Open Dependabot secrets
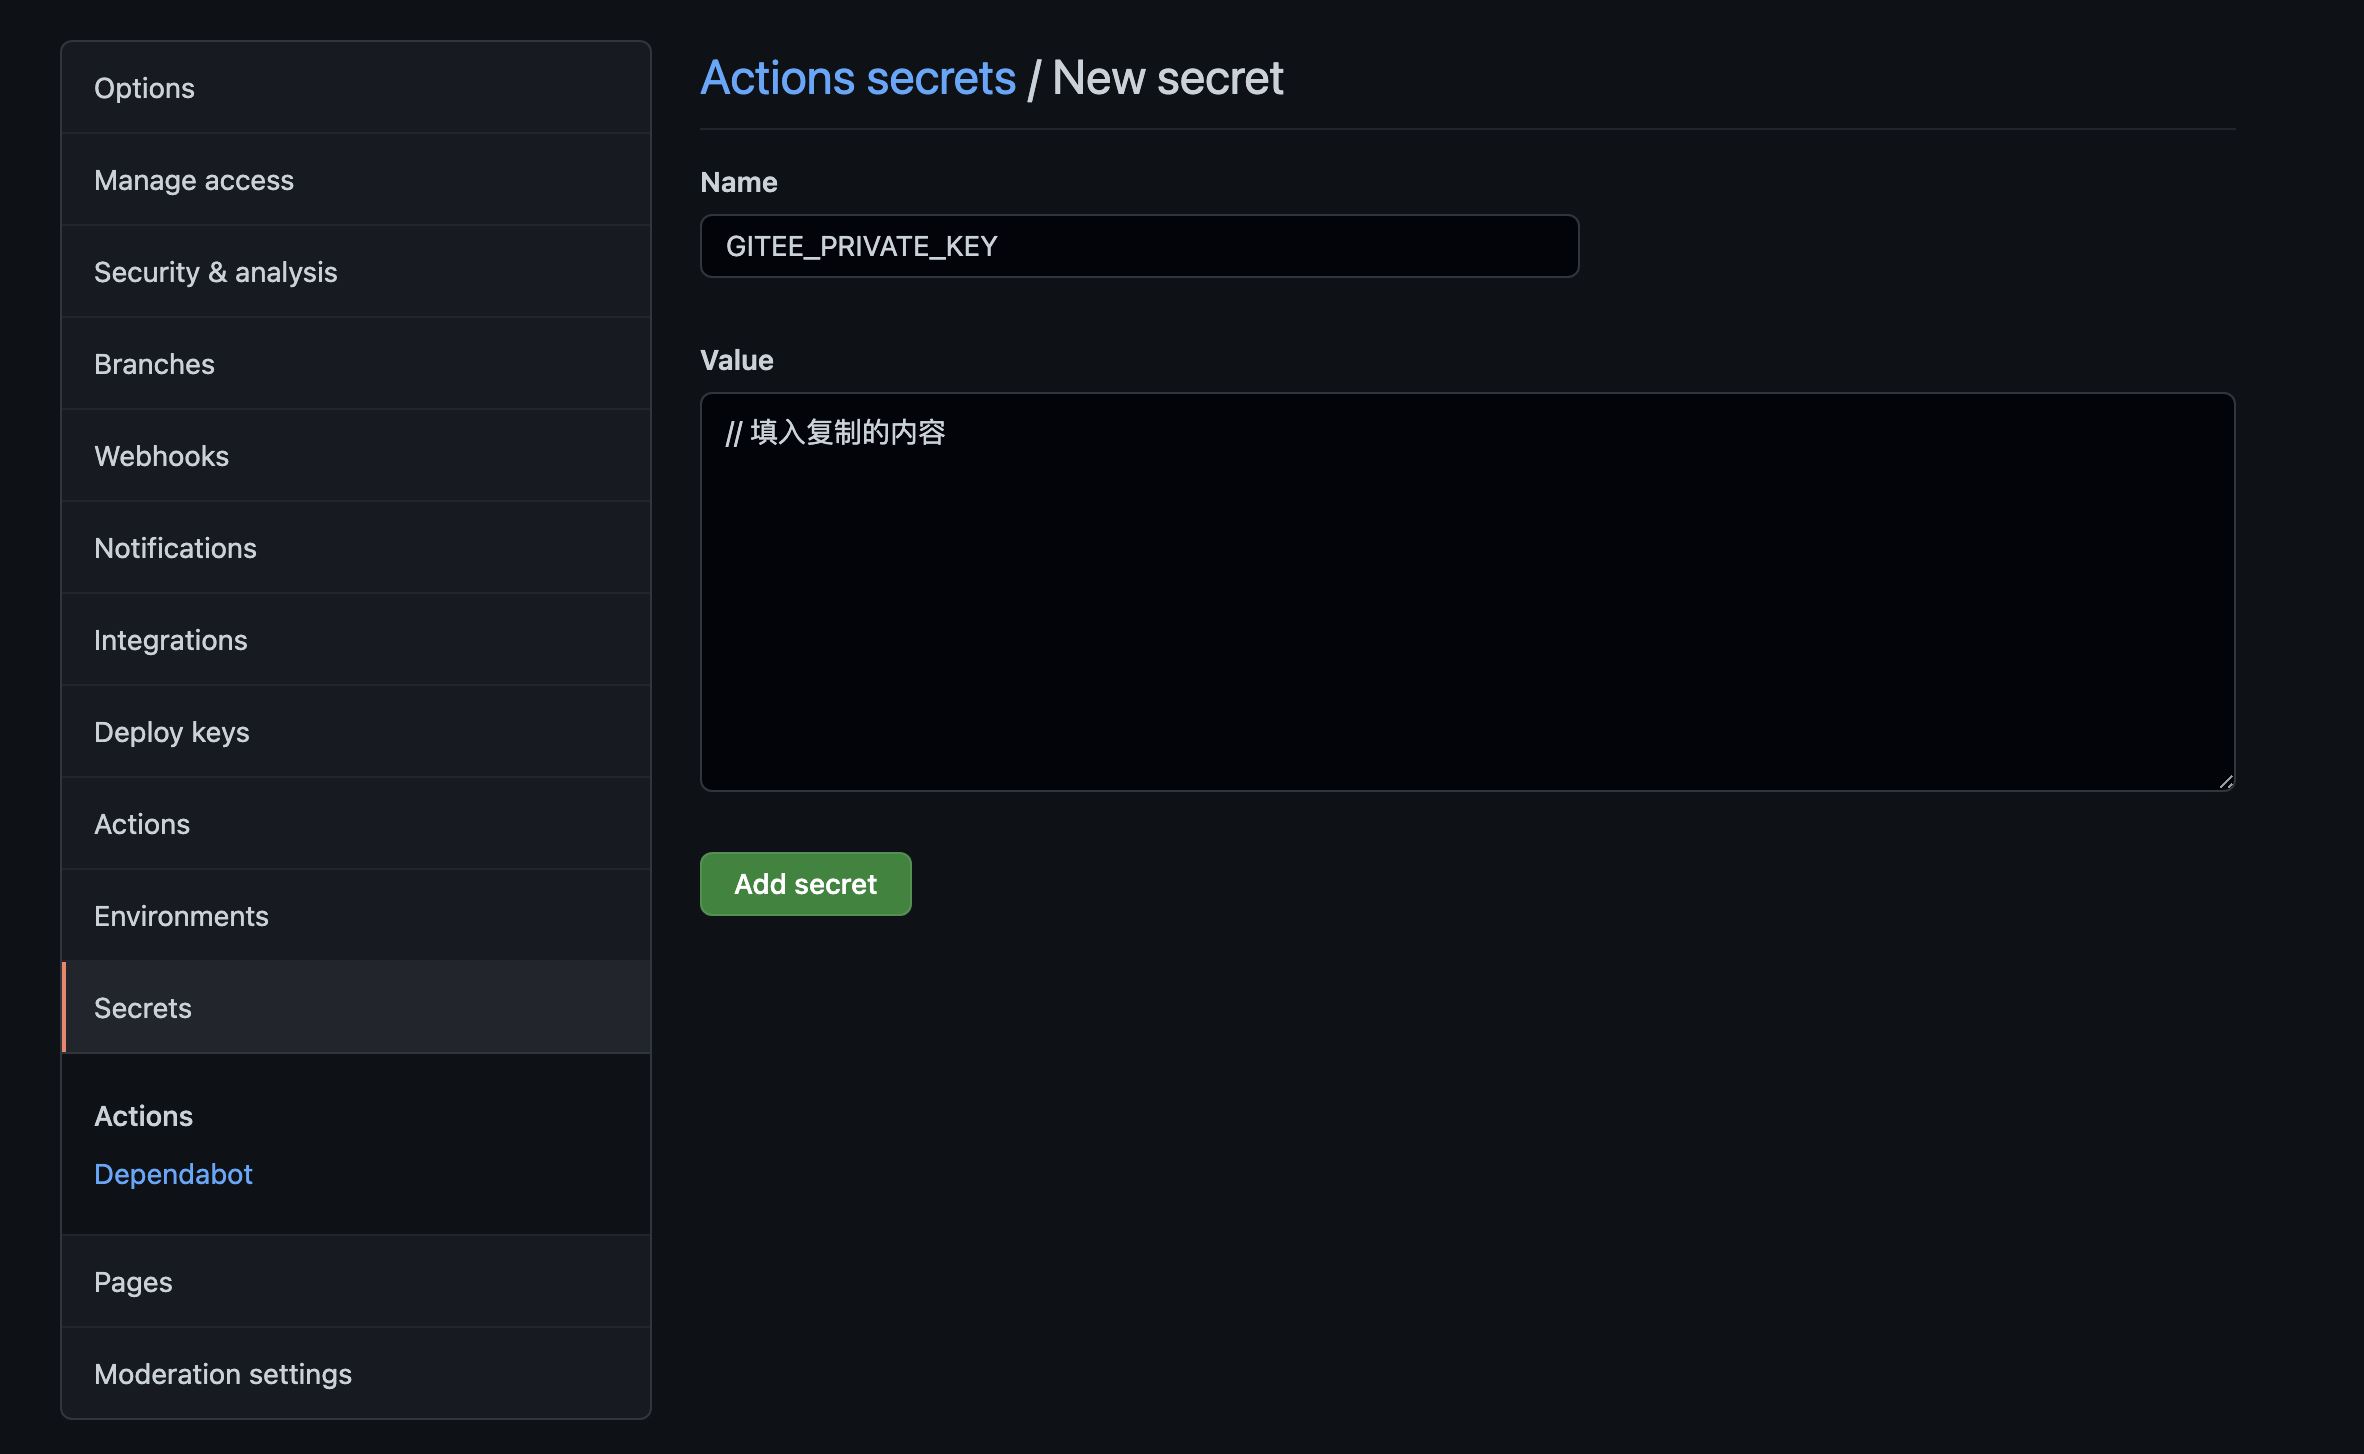Screen dimensions: 2364x1454 [x=173, y=1174]
